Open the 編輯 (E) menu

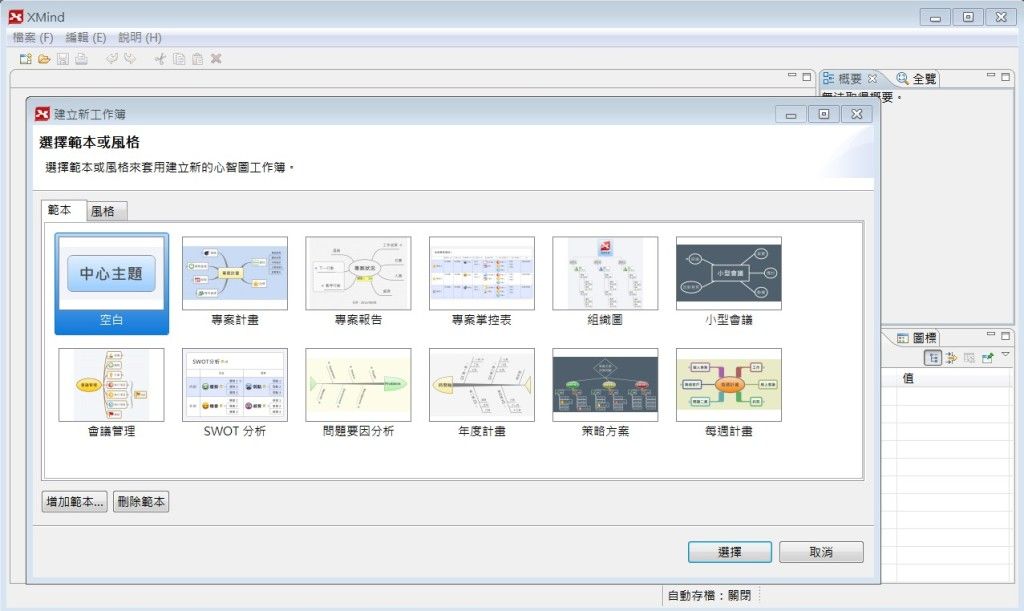pyautogui.click(x=86, y=37)
